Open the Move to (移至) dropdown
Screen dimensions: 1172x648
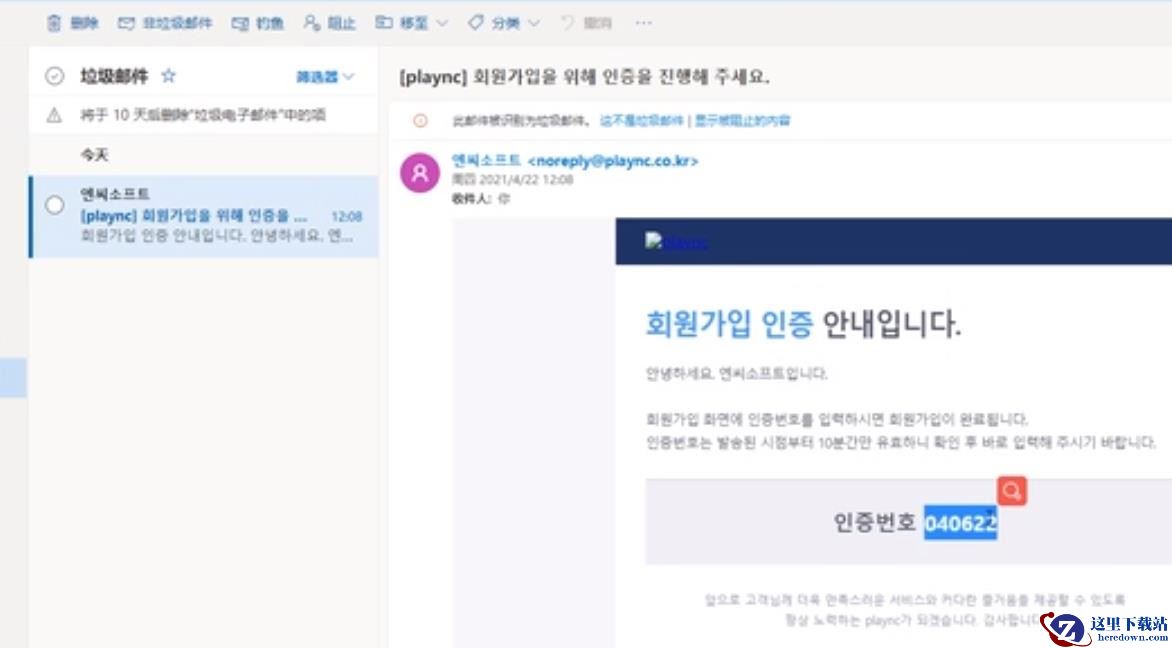coord(412,23)
